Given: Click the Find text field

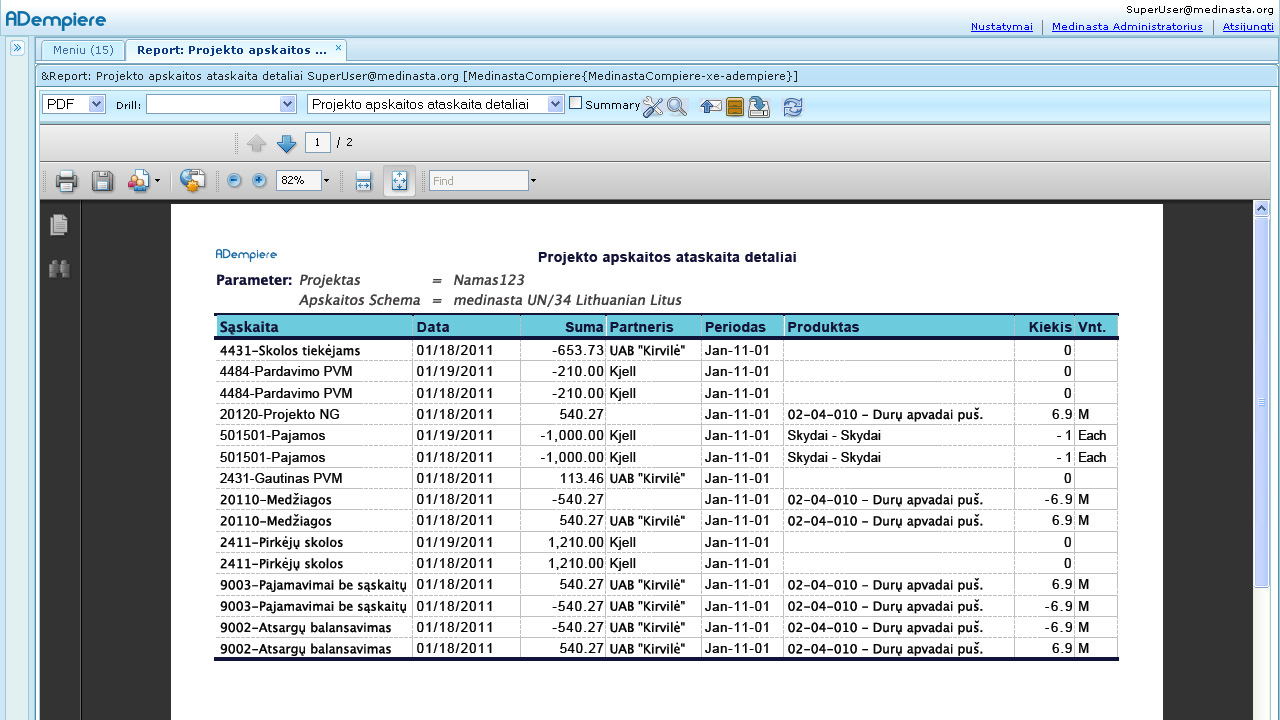Looking at the screenshot, I should coord(479,181).
